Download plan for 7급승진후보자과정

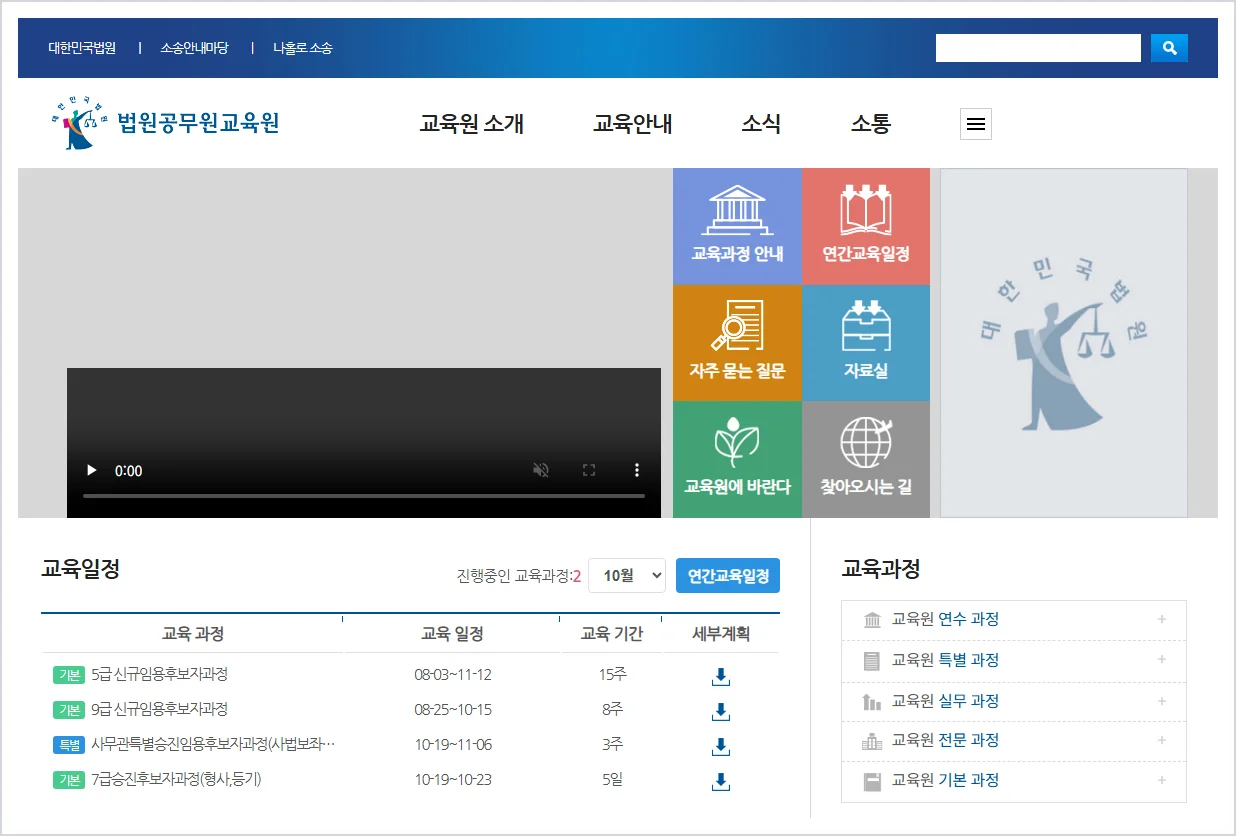coord(721,782)
